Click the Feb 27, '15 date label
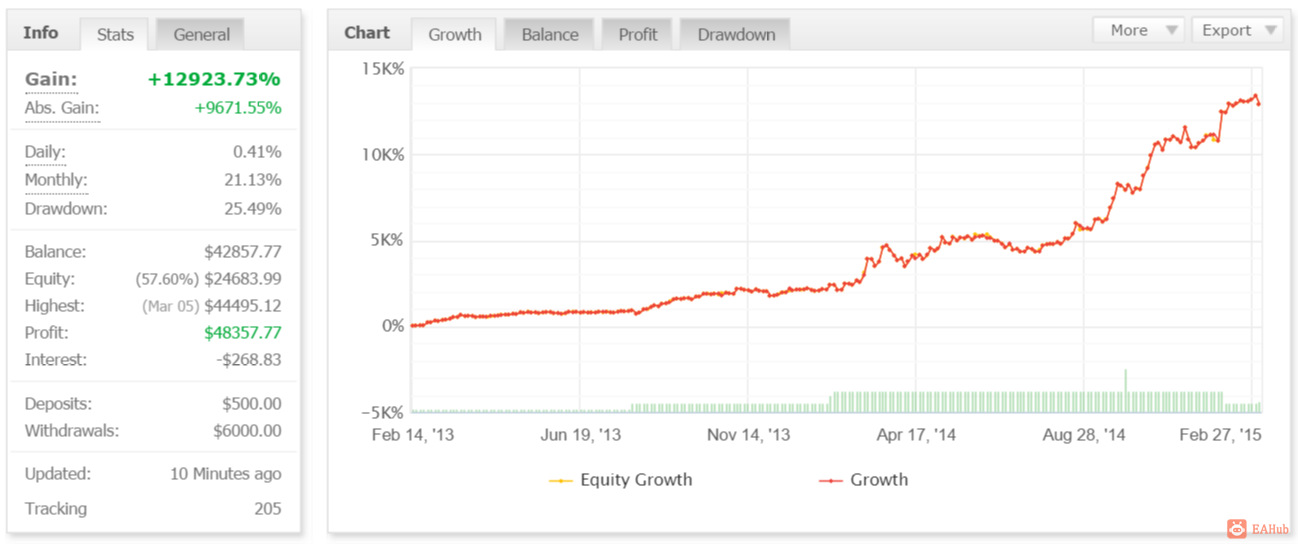Screen dimensions: 1298x544 click(1219, 435)
